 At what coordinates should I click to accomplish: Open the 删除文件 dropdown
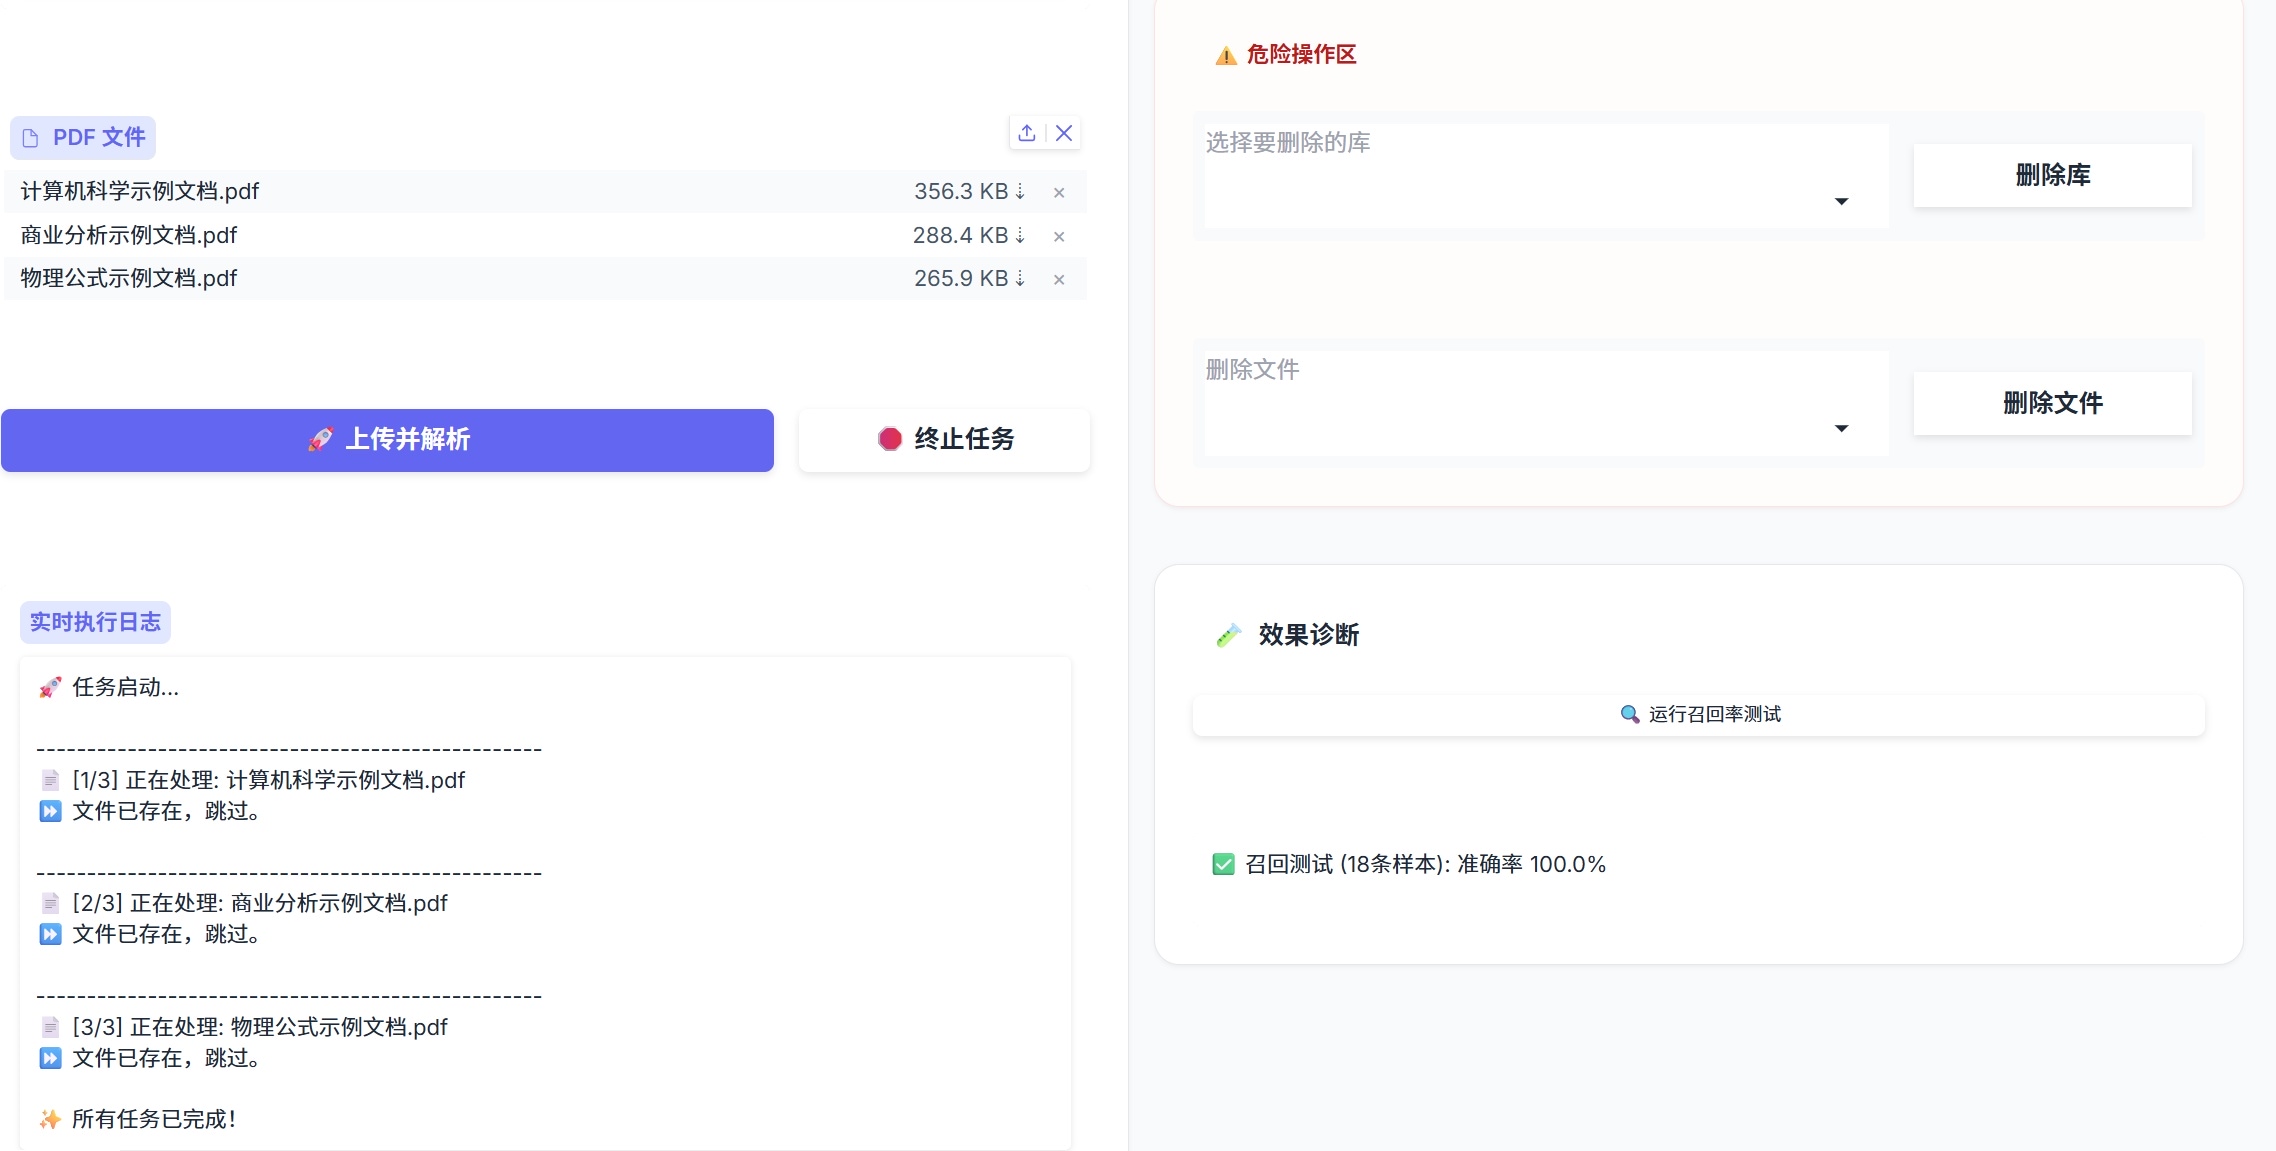click(x=1841, y=427)
